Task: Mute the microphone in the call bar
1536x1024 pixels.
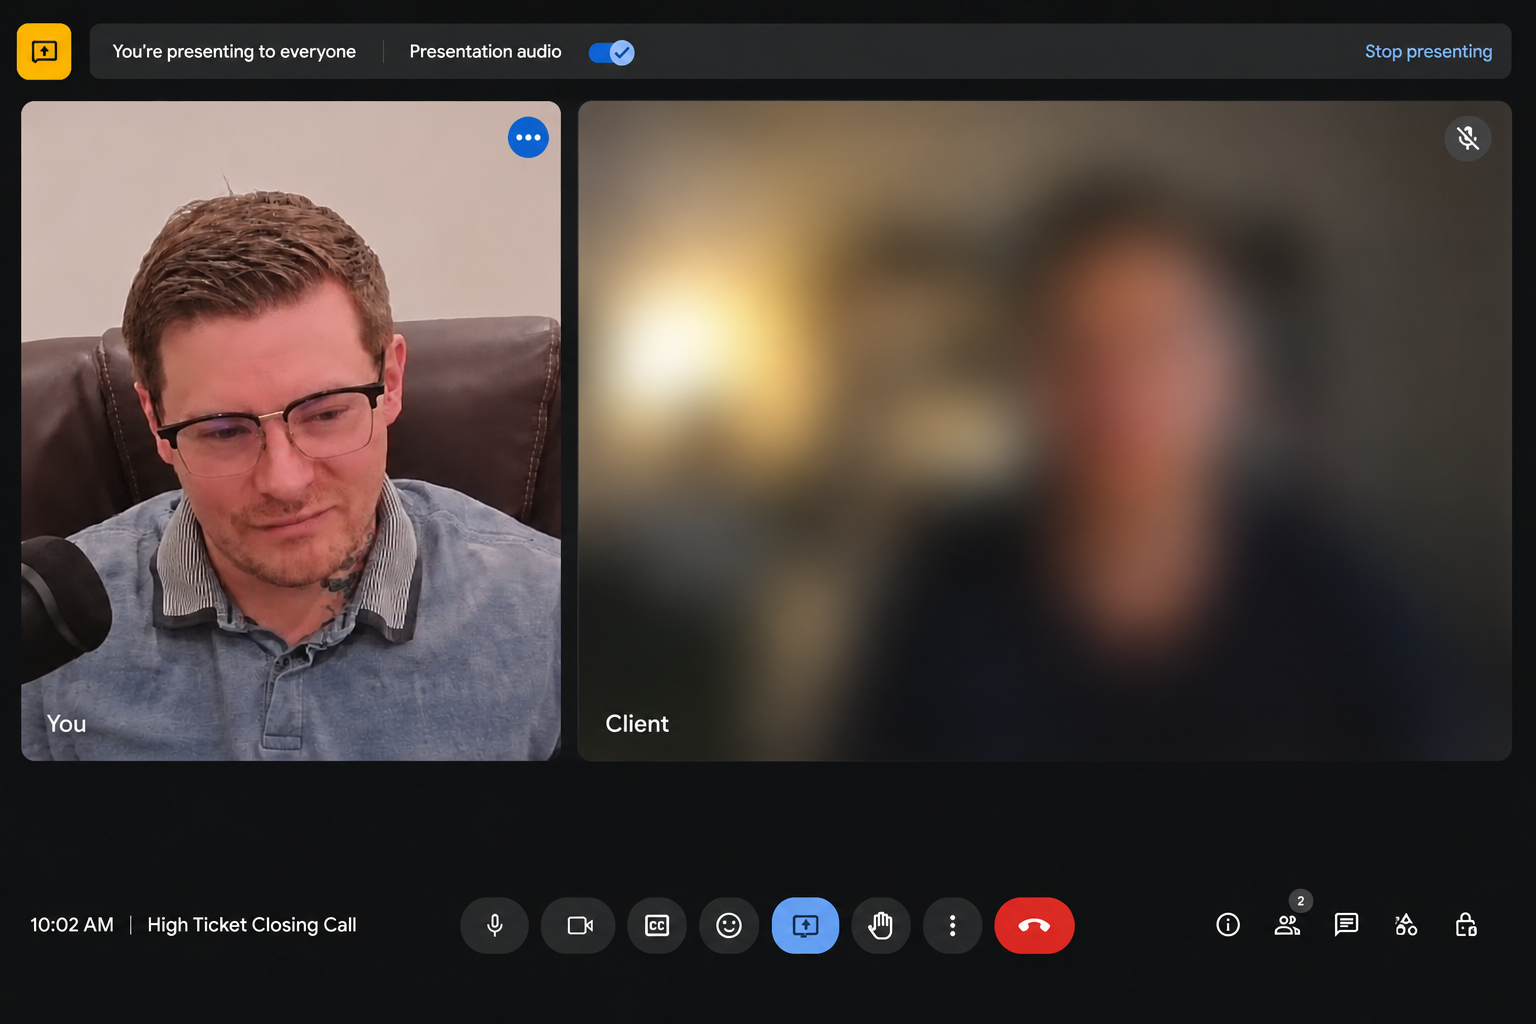Action: pyautogui.click(x=494, y=925)
